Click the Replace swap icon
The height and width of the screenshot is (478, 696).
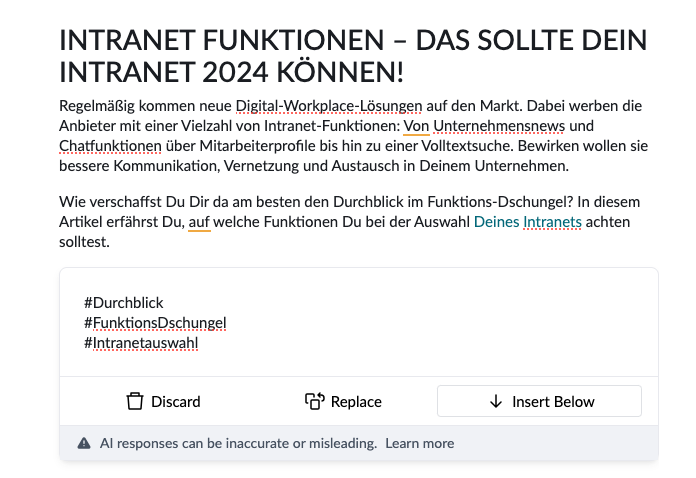click(315, 402)
